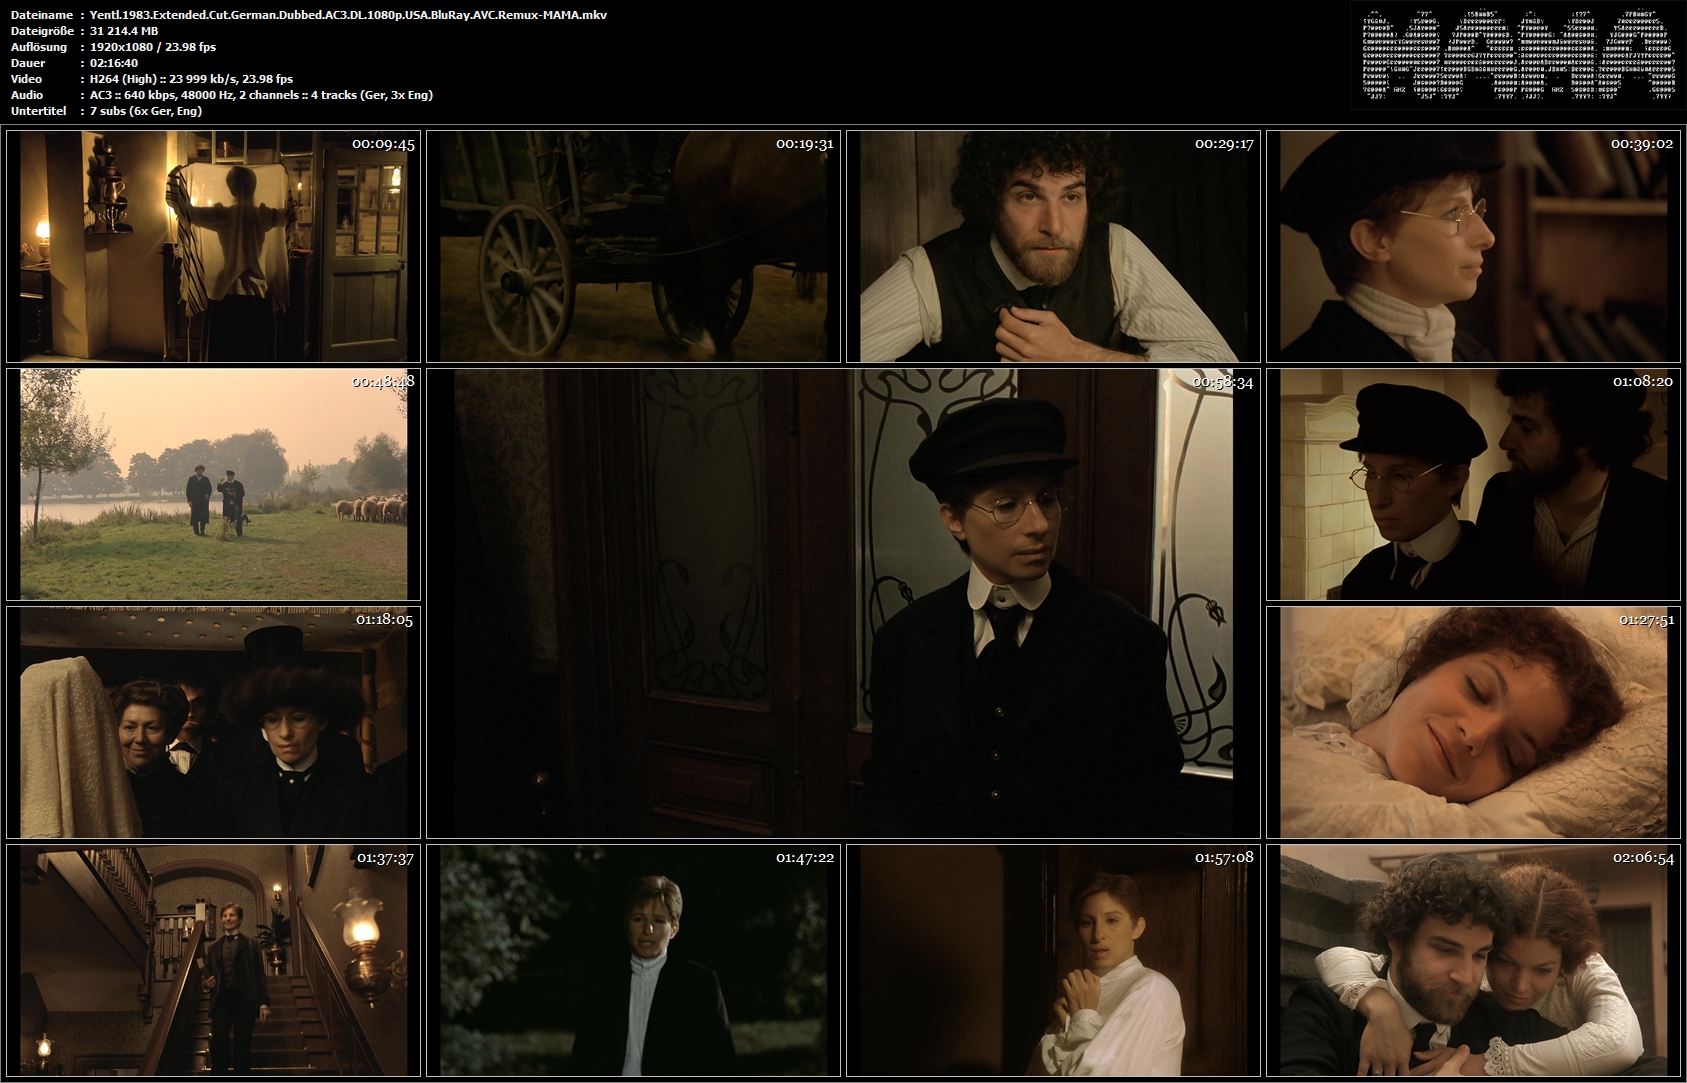Click the resolution value 1920x1080 / 23.98 fps

click(x=153, y=47)
